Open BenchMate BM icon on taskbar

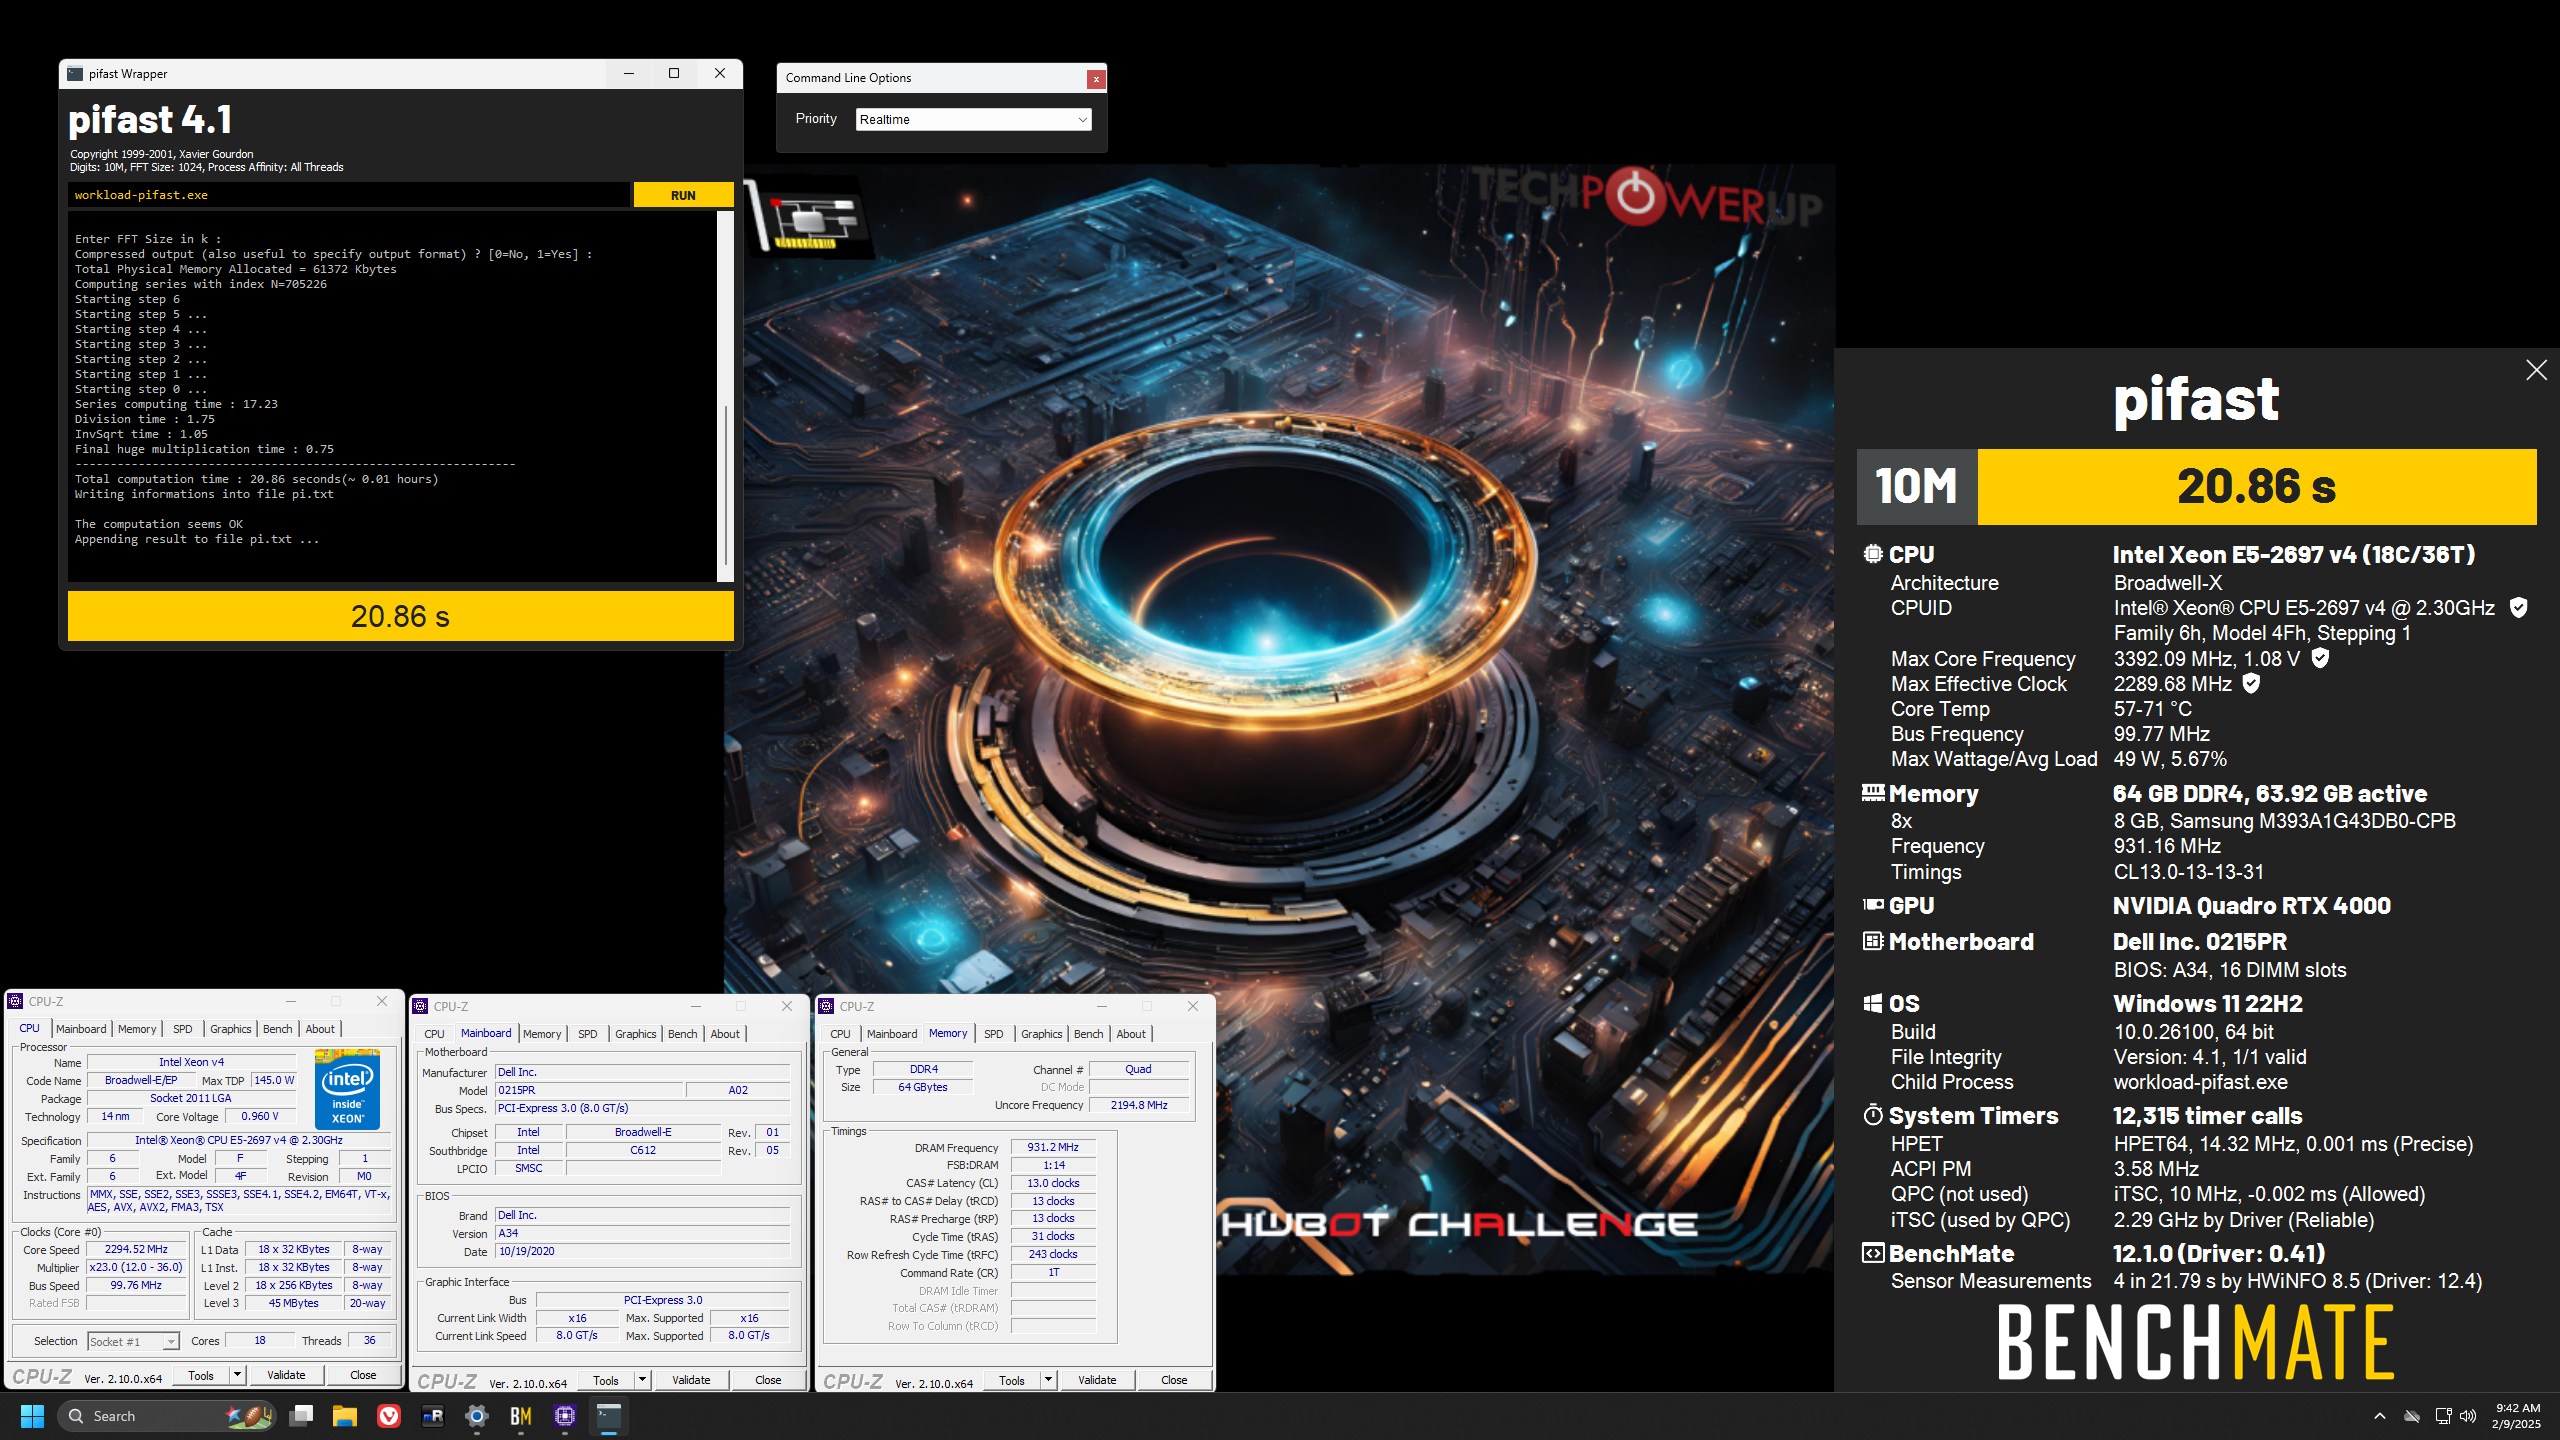tap(521, 1416)
